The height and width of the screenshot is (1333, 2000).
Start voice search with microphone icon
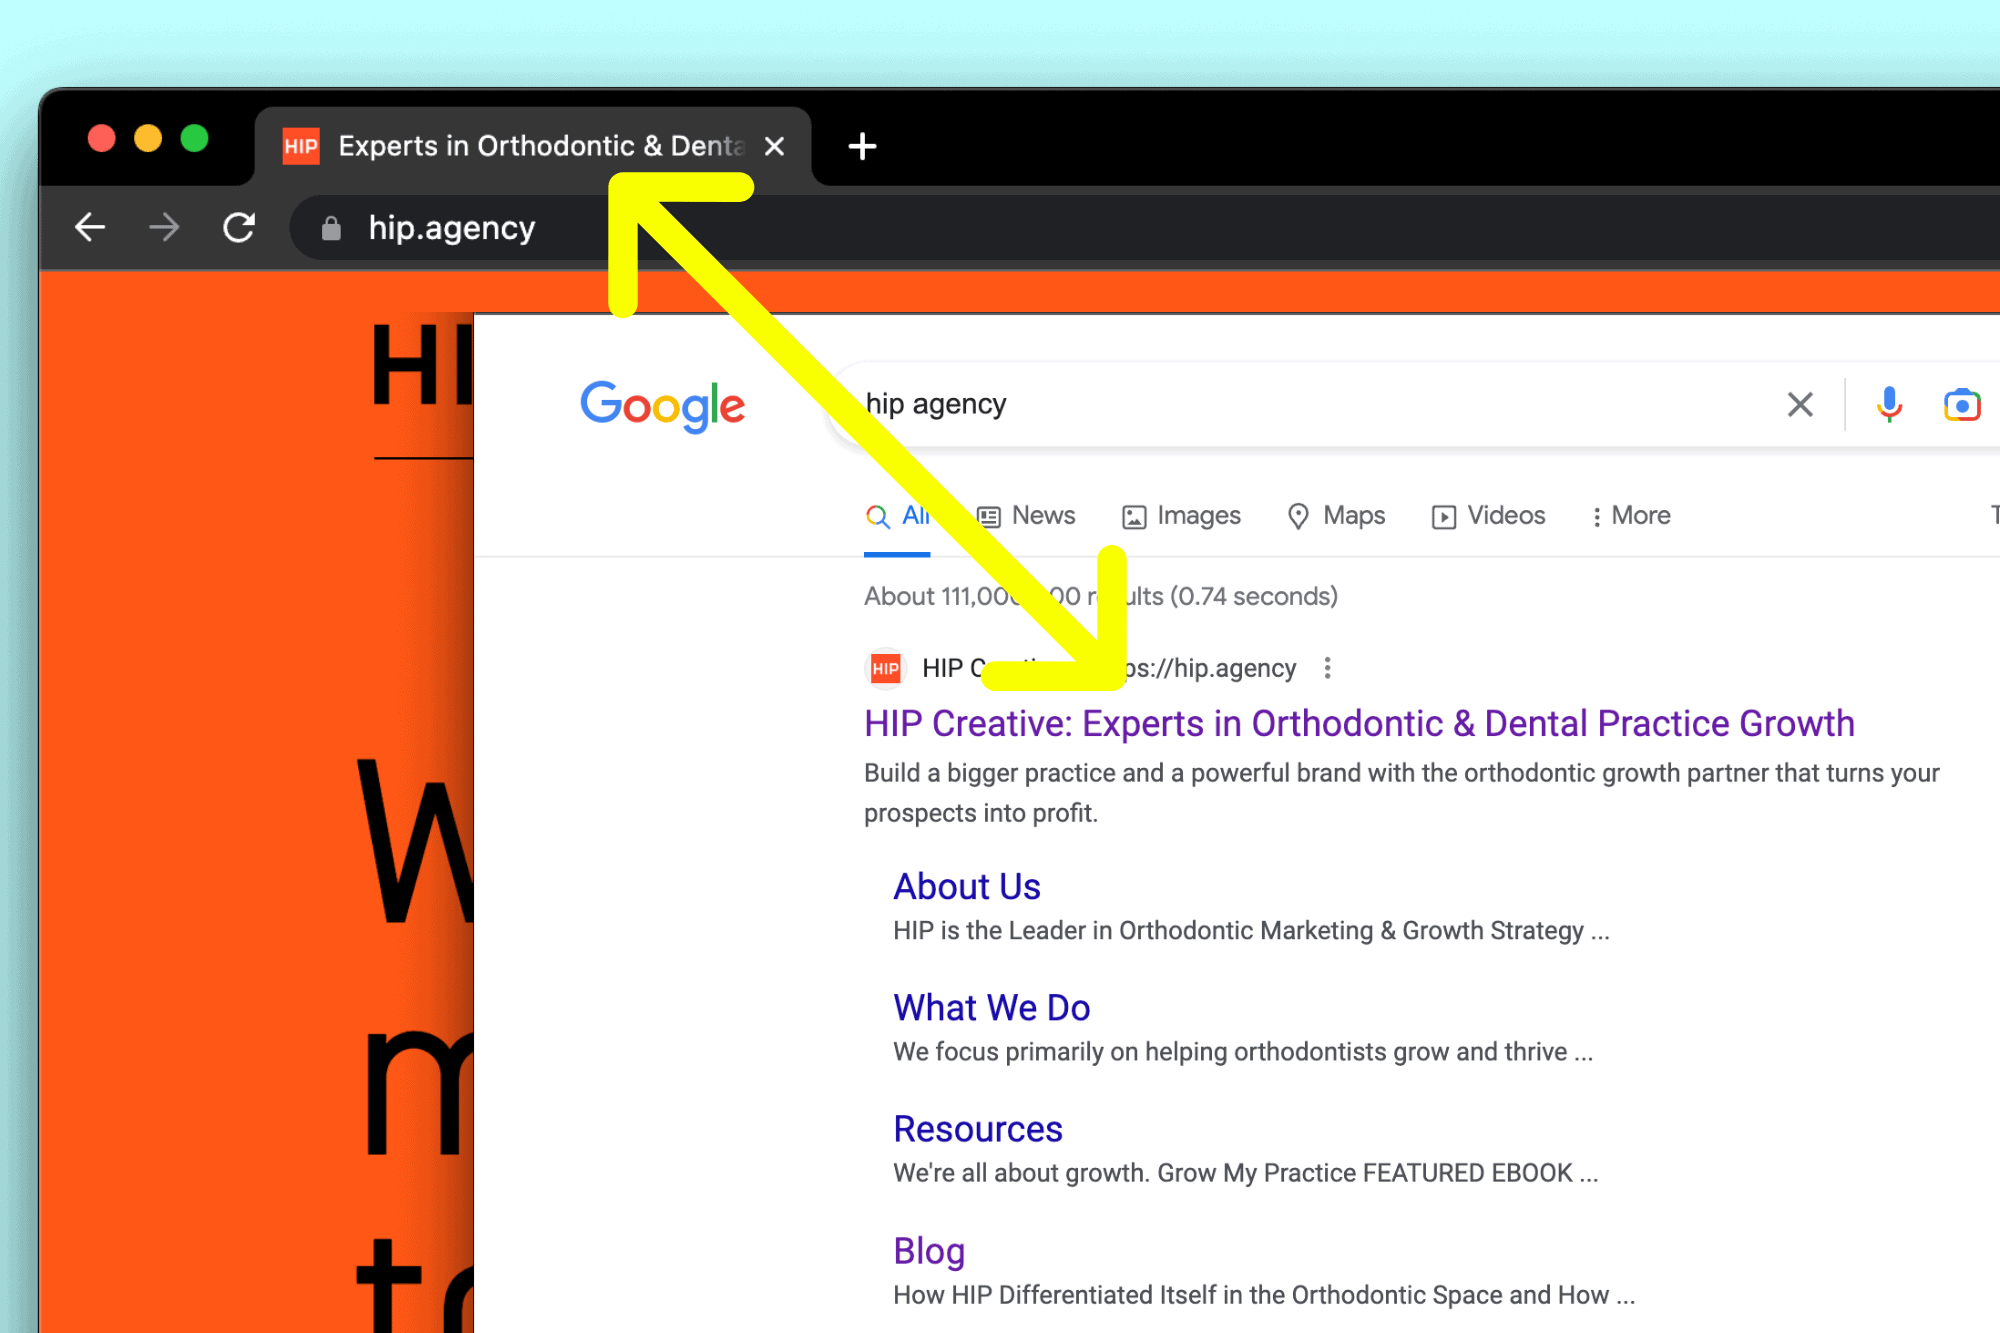tap(1889, 405)
